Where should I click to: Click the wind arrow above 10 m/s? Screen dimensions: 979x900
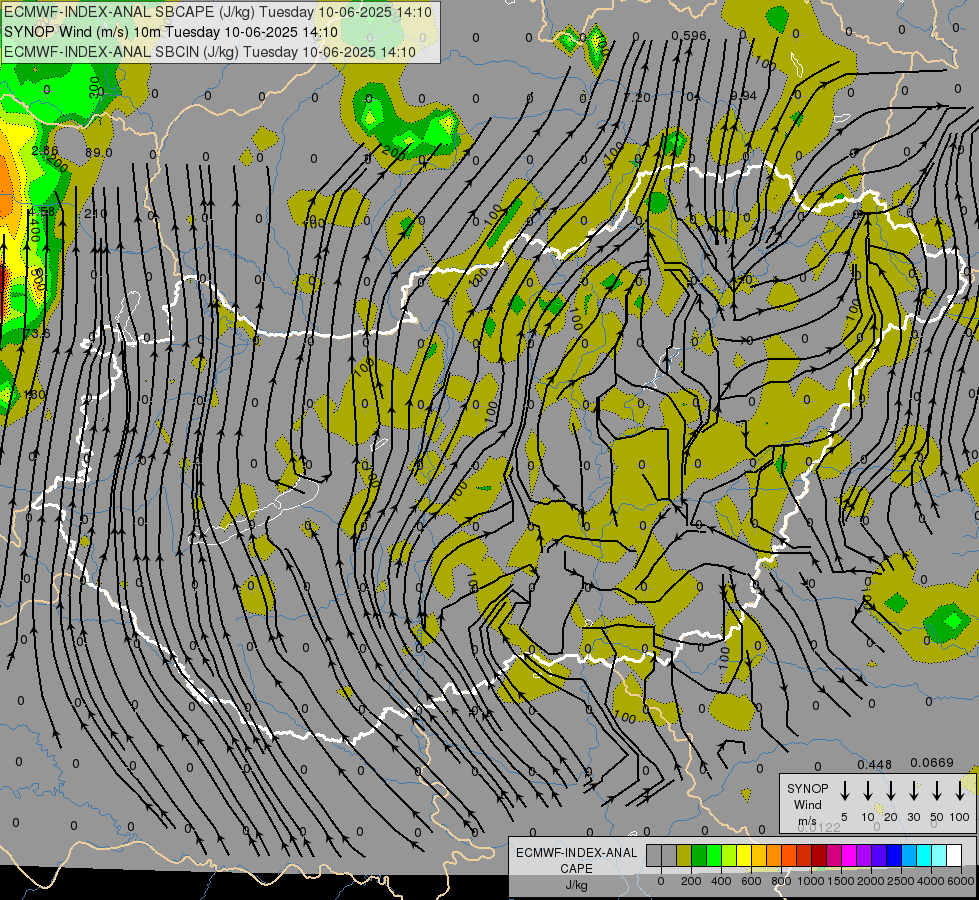[x=867, y=791]
